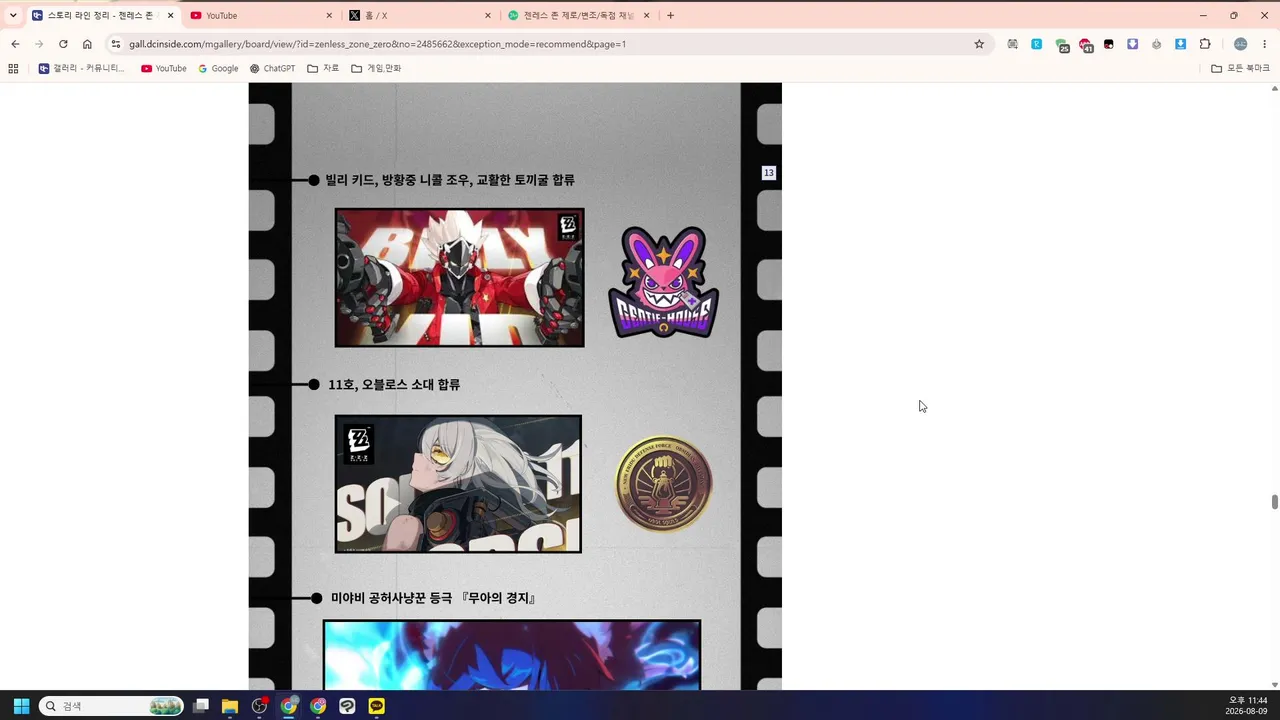Open the Google bookmark
Screen dimensions: 1280x720
tap(218, 69)
